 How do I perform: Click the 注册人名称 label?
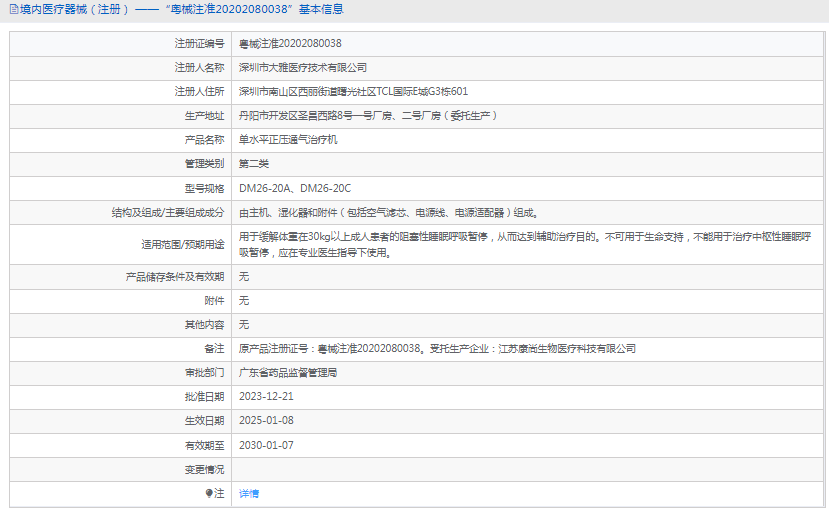199,68
